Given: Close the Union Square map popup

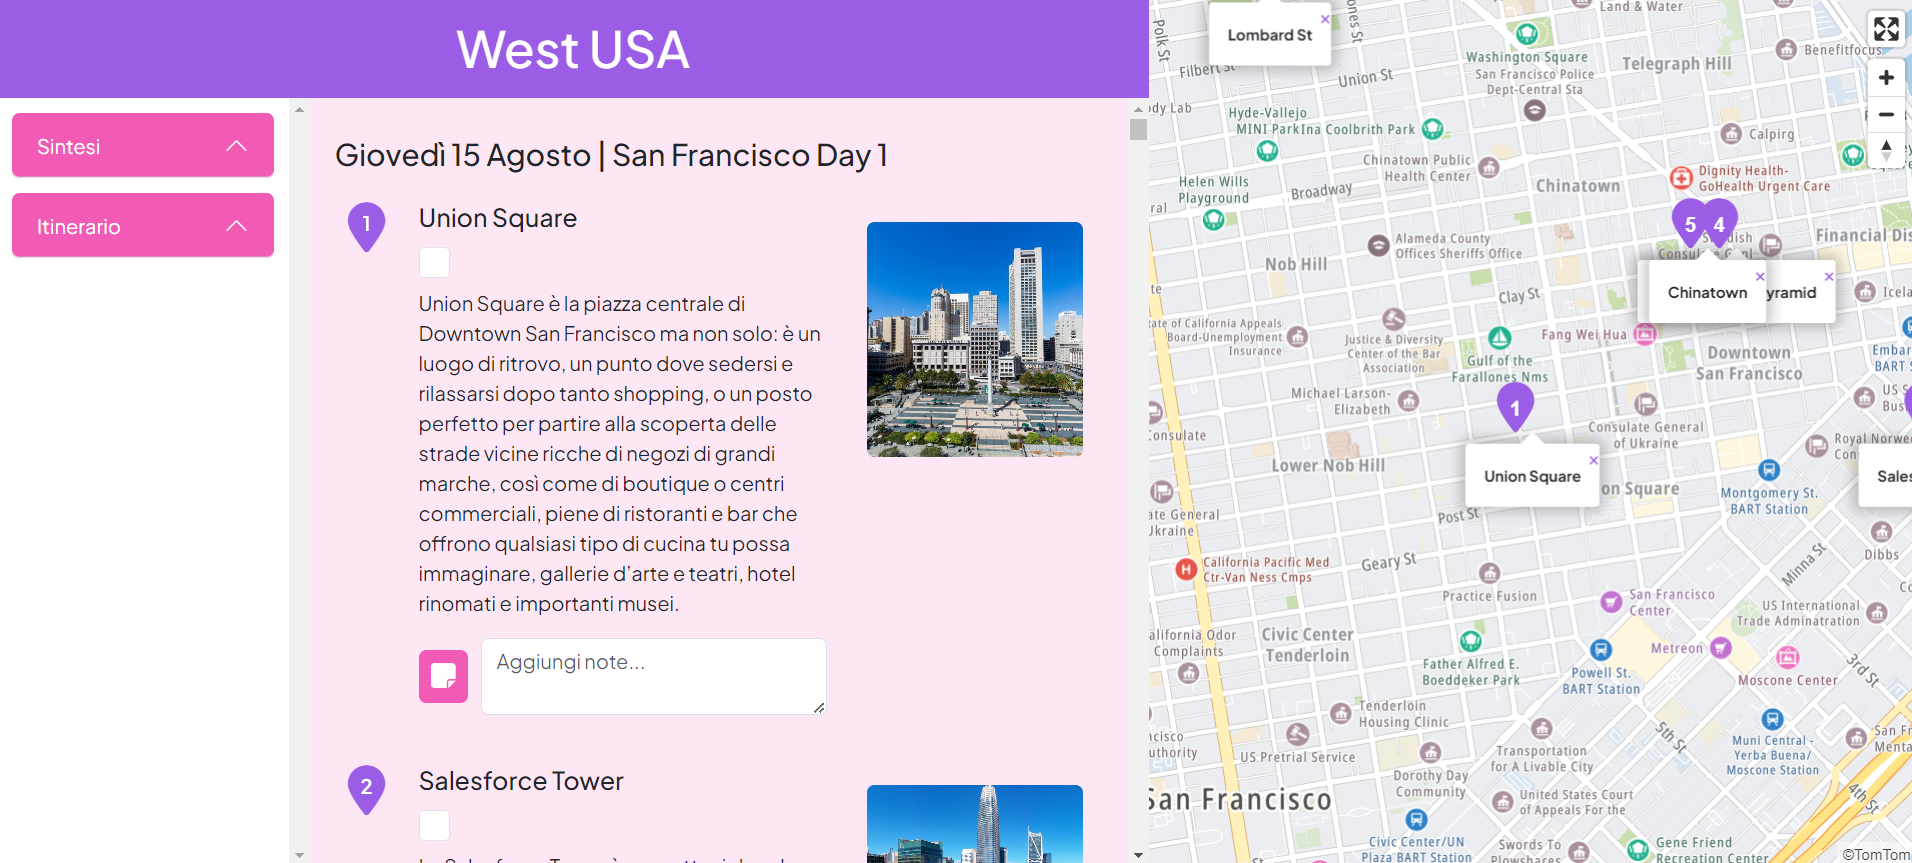Looking at the screenshot, I should [x=1593, y=460].
